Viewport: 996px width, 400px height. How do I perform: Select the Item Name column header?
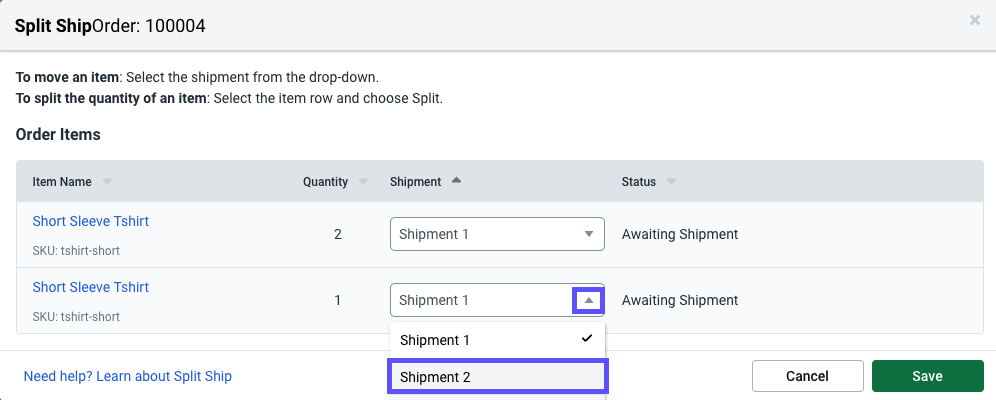coord(62,182)
